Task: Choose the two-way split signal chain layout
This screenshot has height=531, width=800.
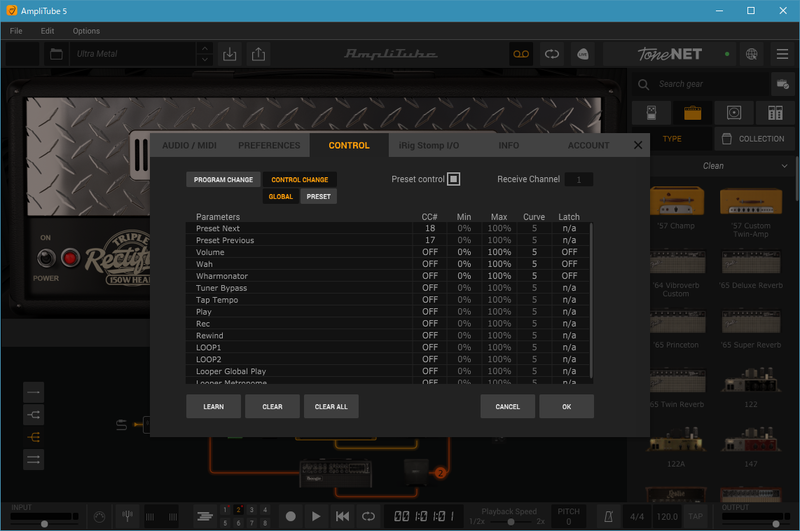Action: (34, 415)
